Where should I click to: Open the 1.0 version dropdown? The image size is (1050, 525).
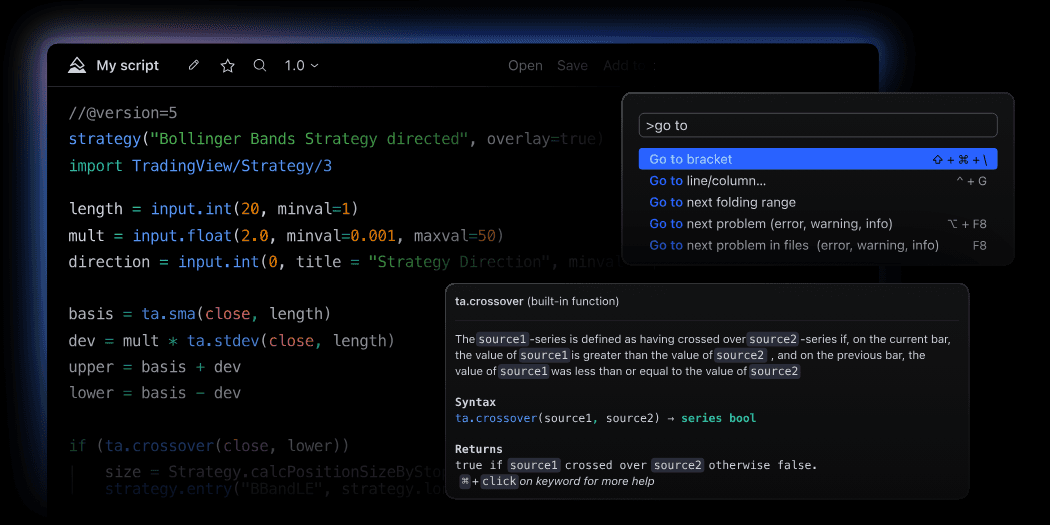coord(301,66)
